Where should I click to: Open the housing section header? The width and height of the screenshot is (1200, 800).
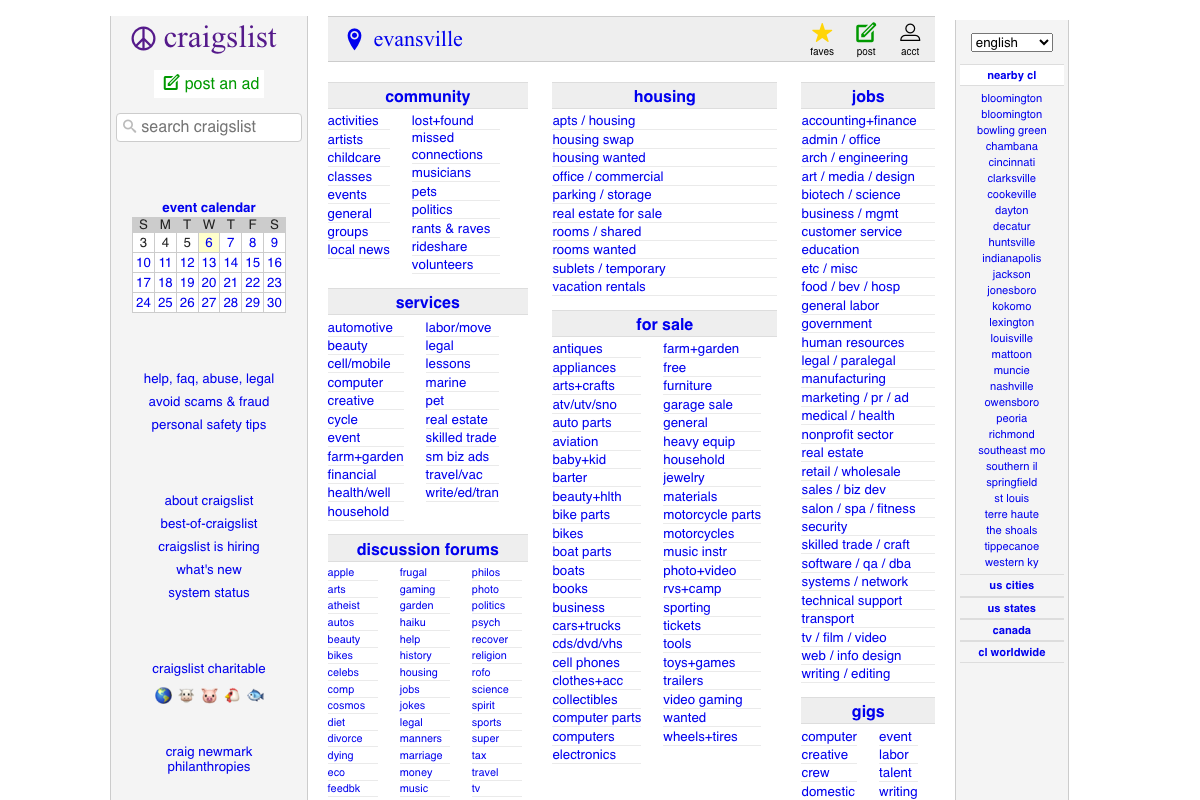[x=664, y=96]
